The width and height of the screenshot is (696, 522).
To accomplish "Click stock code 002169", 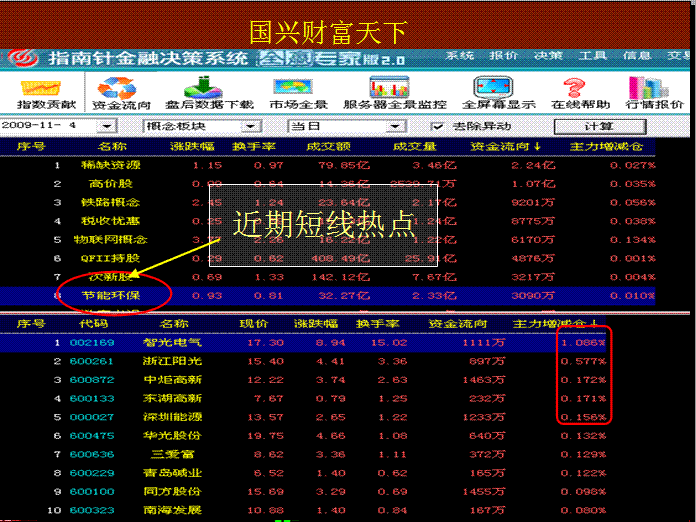I will pos(92,343).
